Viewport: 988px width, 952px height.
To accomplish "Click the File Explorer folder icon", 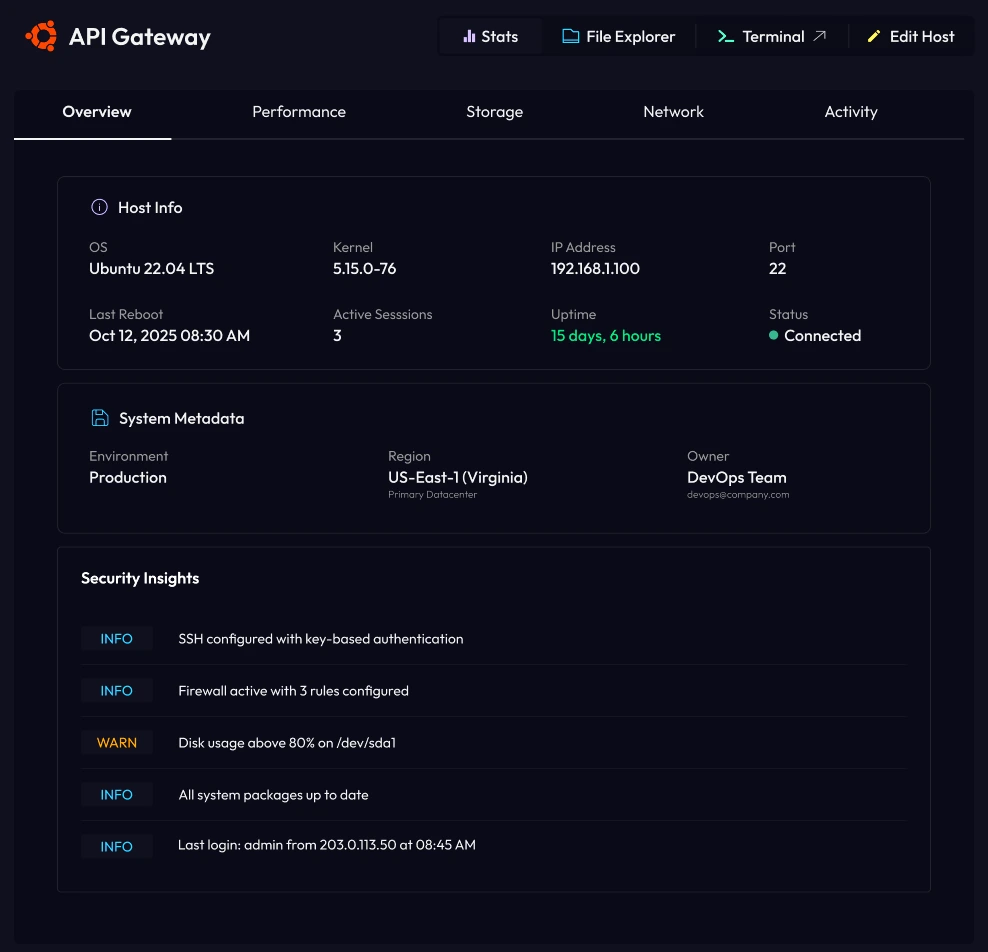I will point(570,37).
